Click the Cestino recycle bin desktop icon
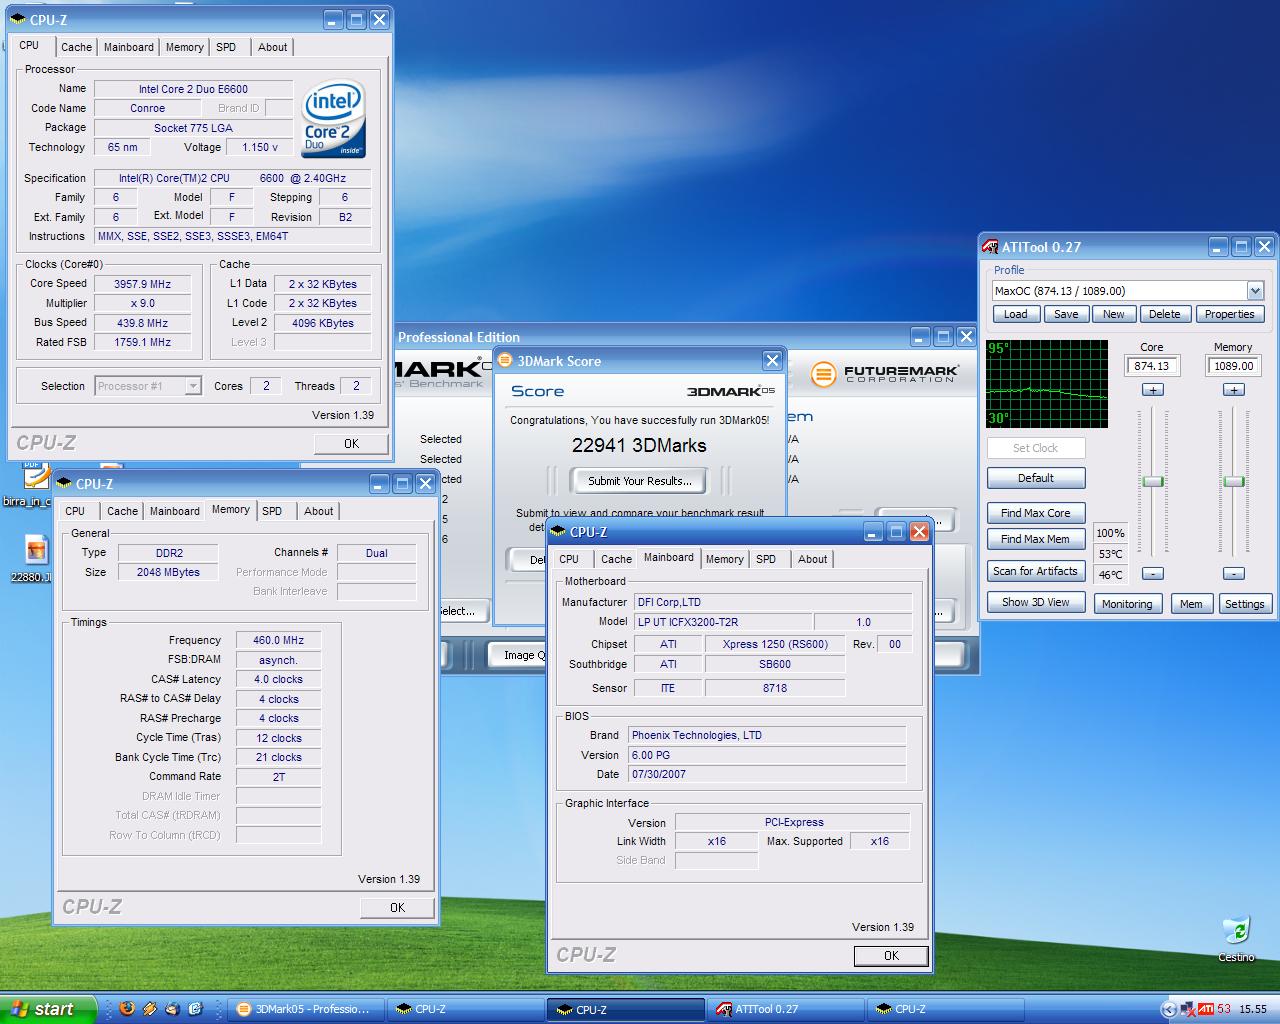The image size is (1280, 1024). click(x=1237, y=939)
